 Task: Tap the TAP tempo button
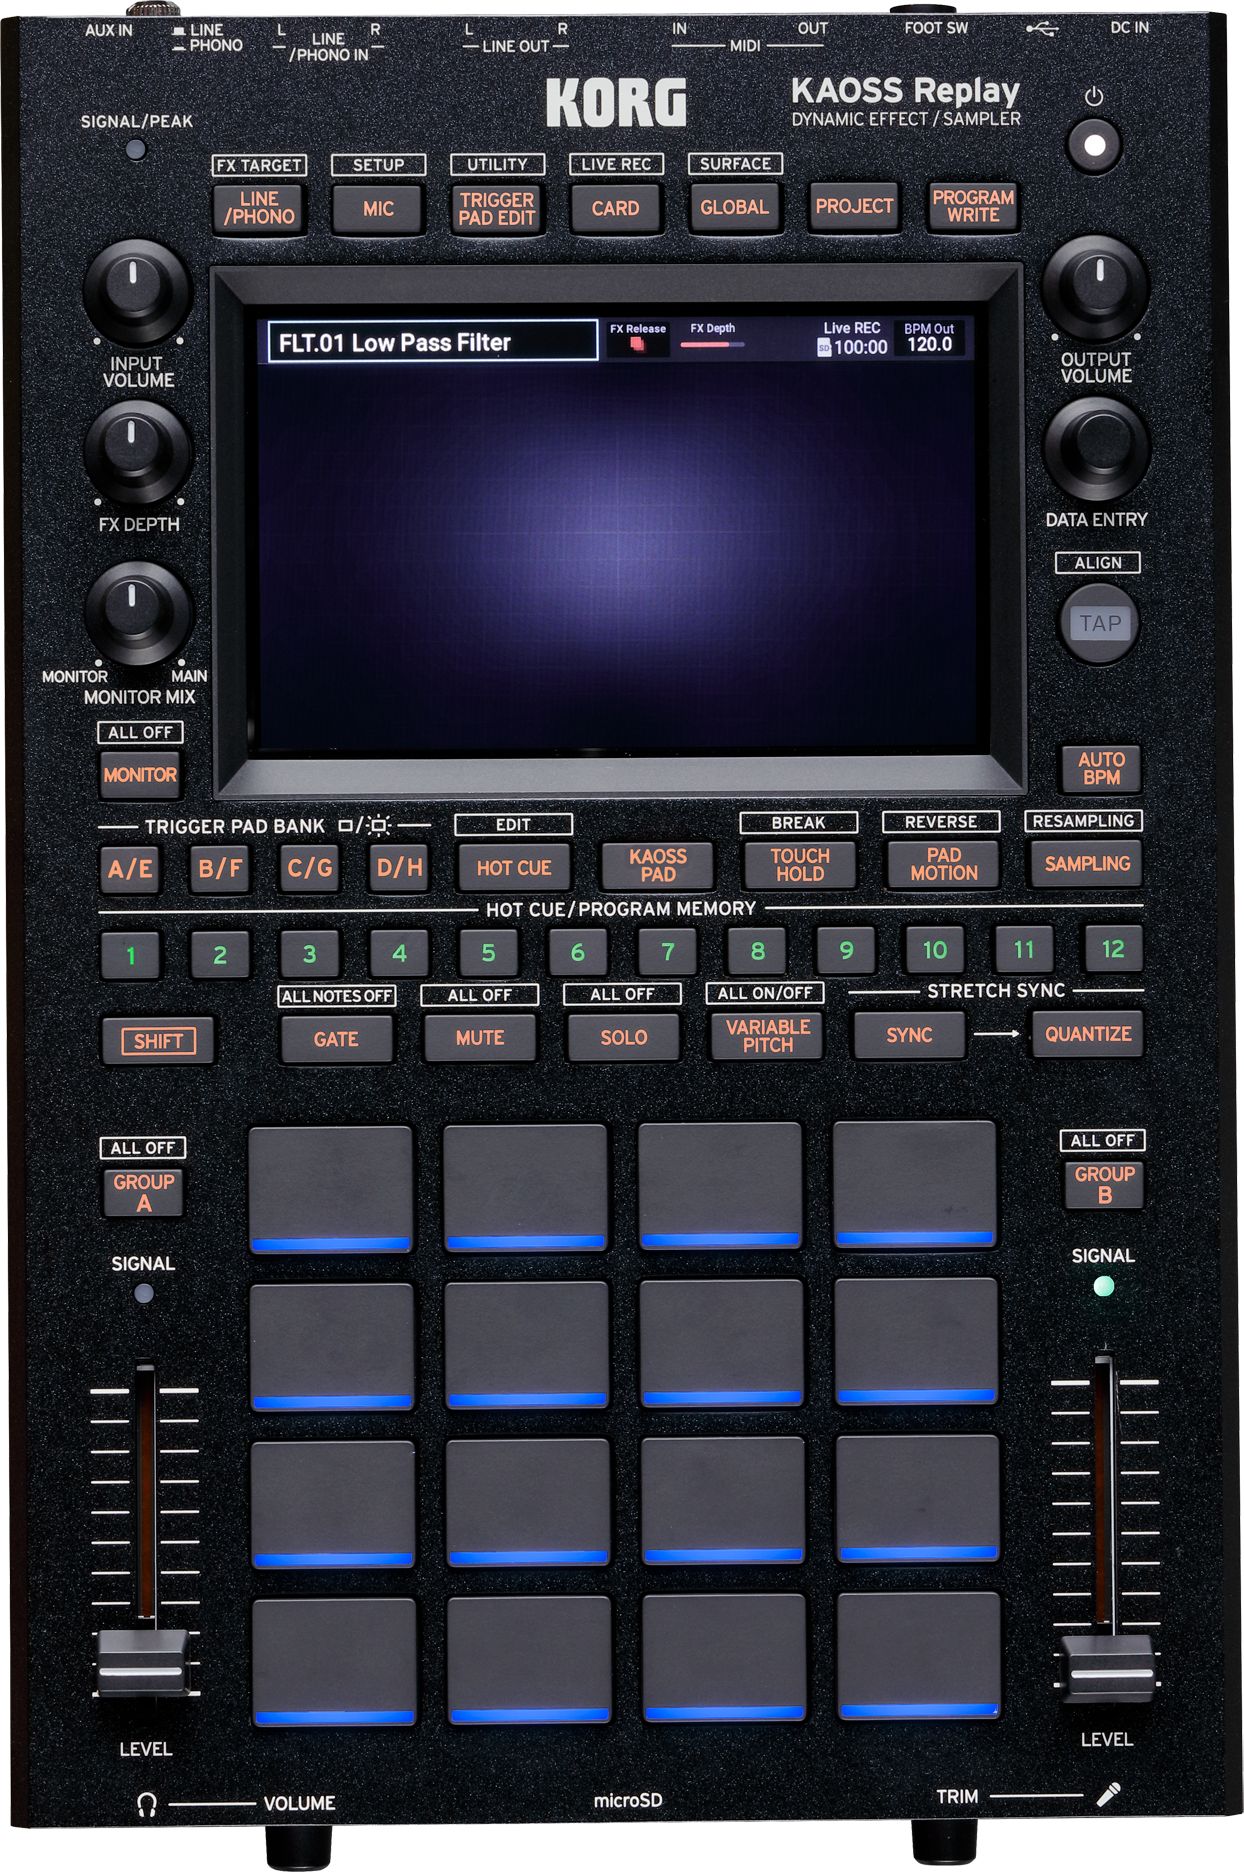point(1099,624)
